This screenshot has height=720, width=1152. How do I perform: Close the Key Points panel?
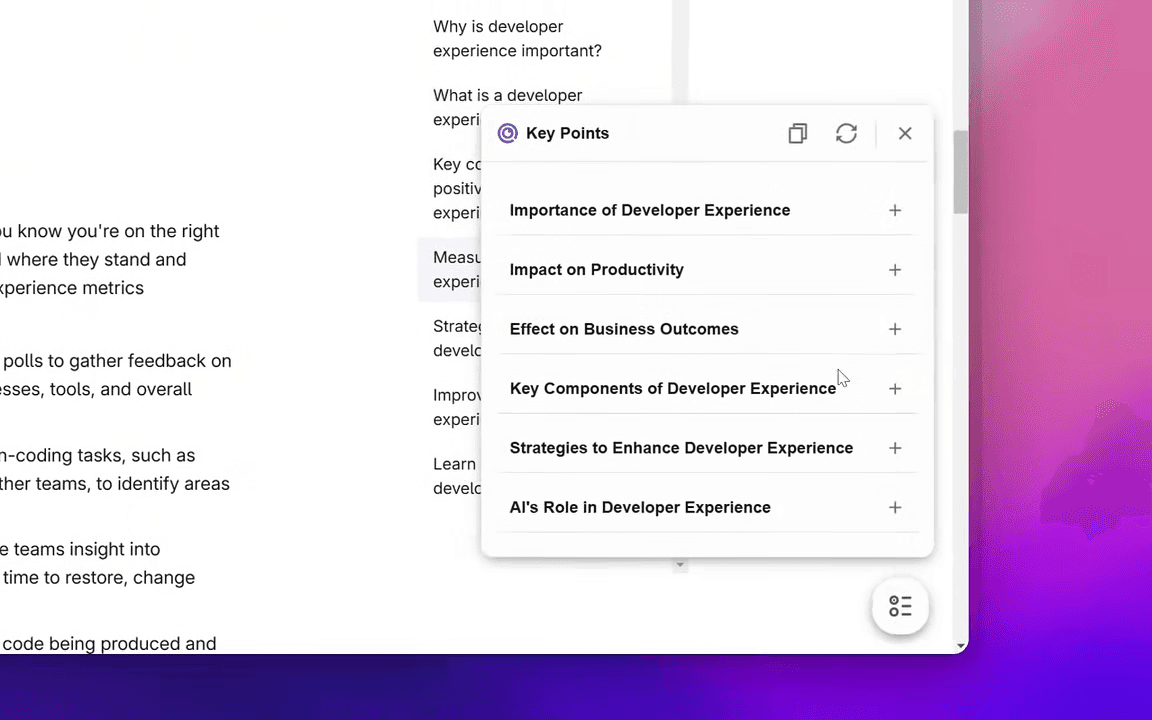click(x=905, y=133)
